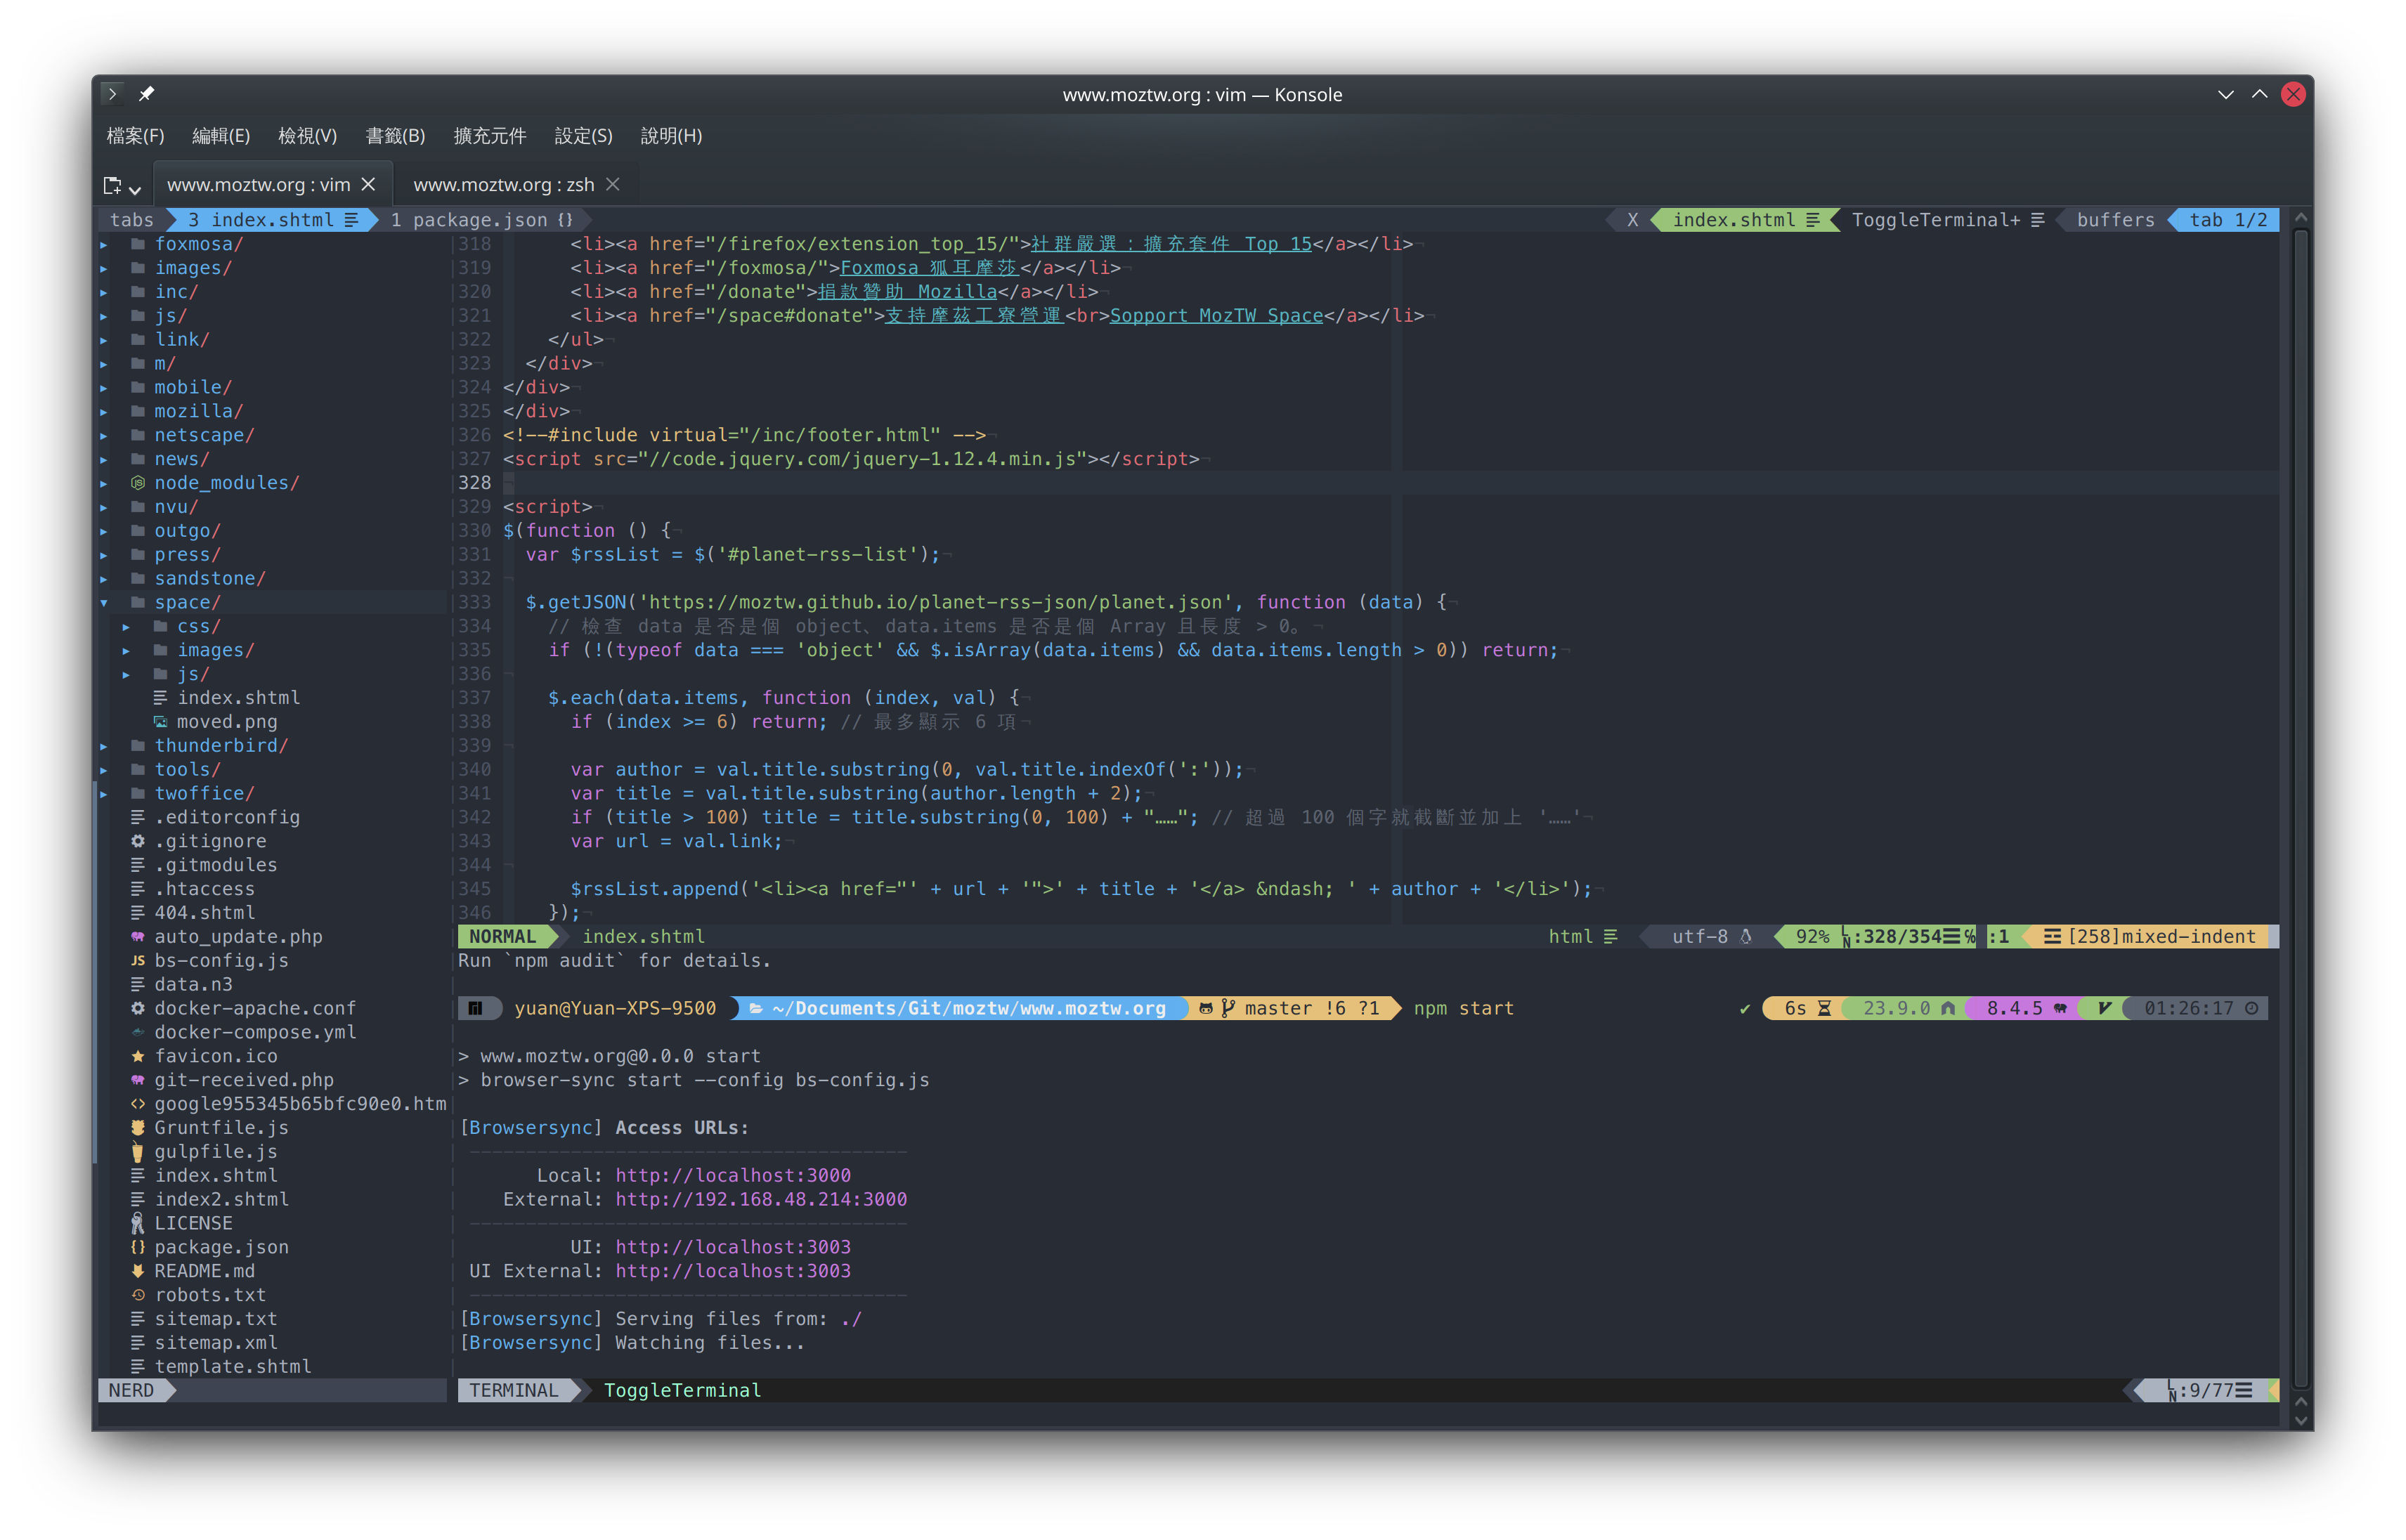Click the node_modules folder icon
This screenshot has width=2406, height=1540.
tap(138, 483)
